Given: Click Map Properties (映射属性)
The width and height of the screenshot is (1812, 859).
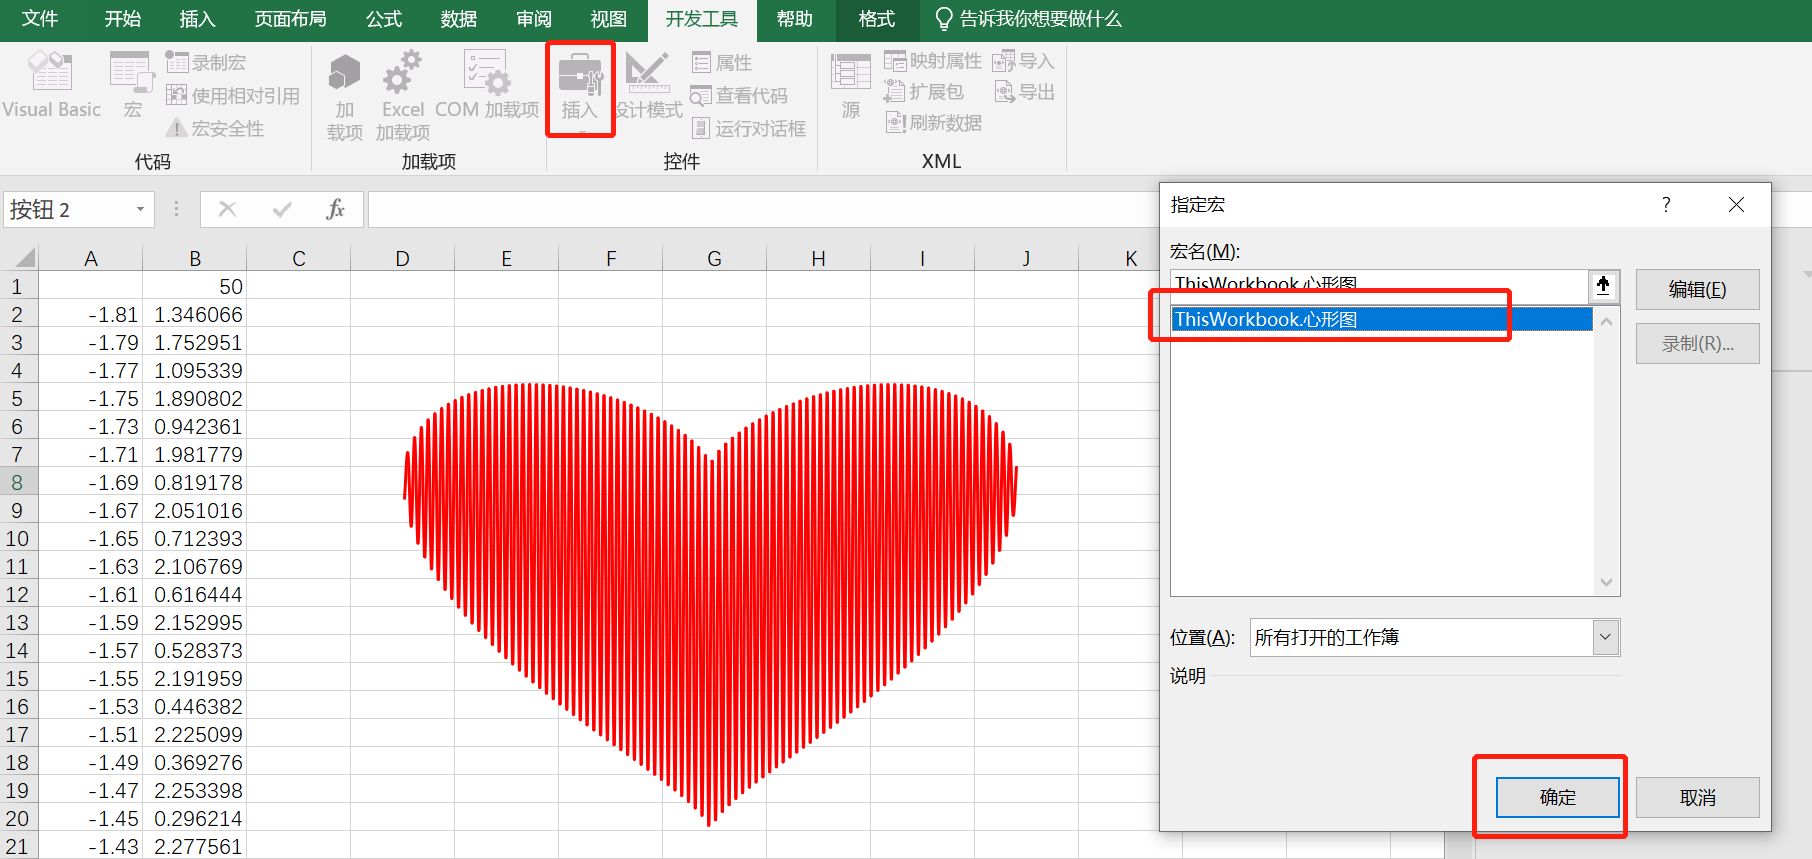Looking at the screenshot, I should point(933,61).
